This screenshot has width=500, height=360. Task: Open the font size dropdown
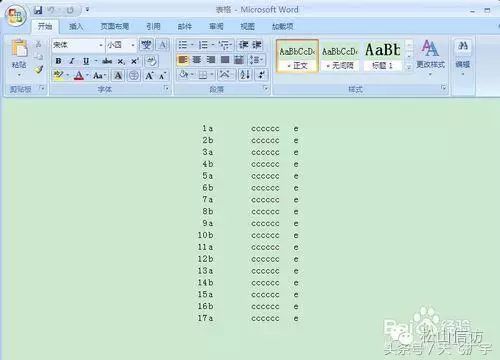133,45
